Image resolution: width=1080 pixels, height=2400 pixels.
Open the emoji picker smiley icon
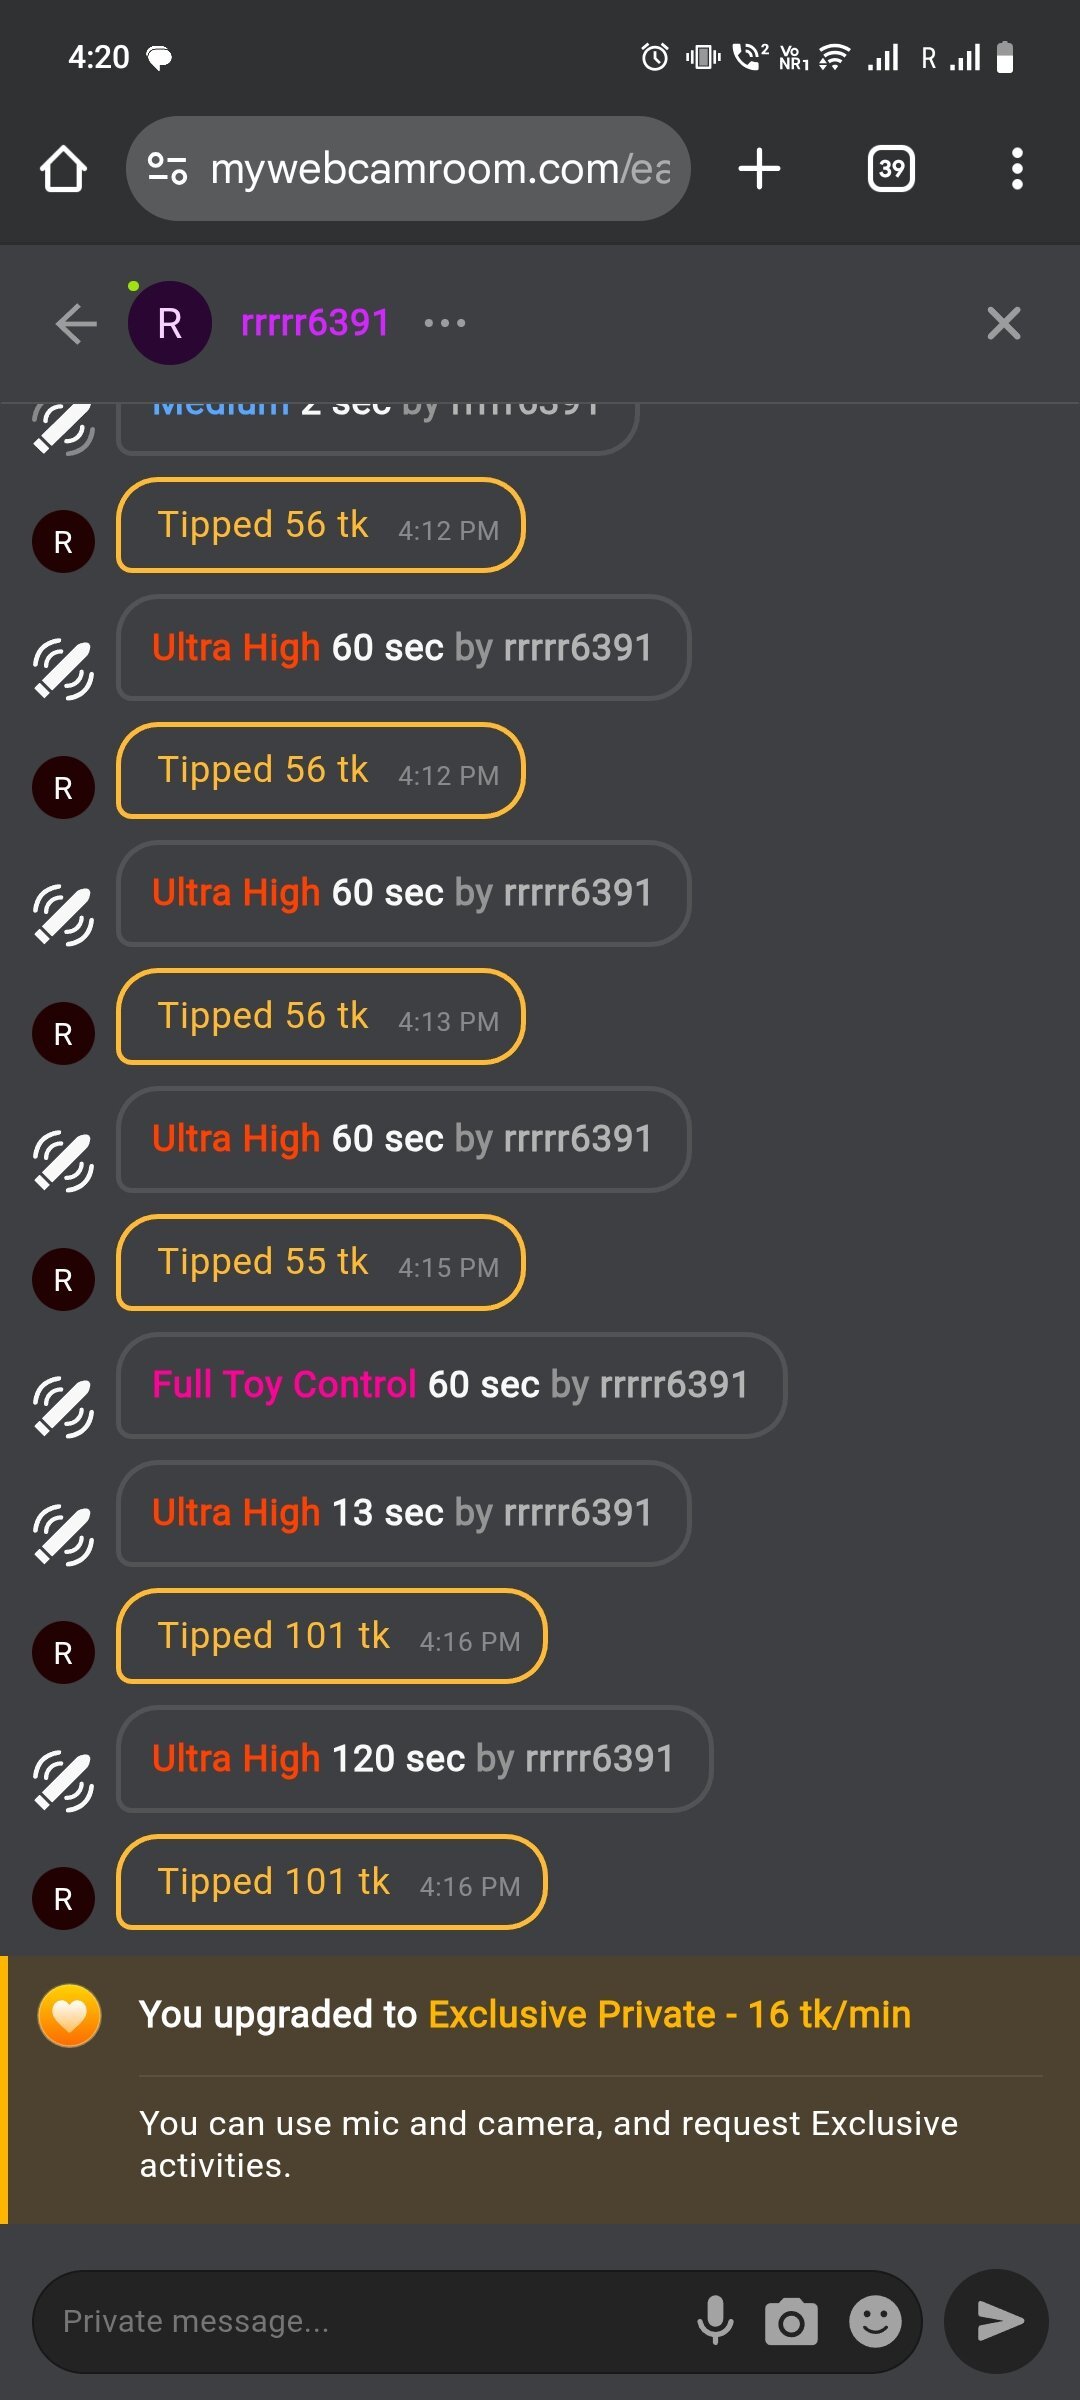click(x=875, y=2321)
